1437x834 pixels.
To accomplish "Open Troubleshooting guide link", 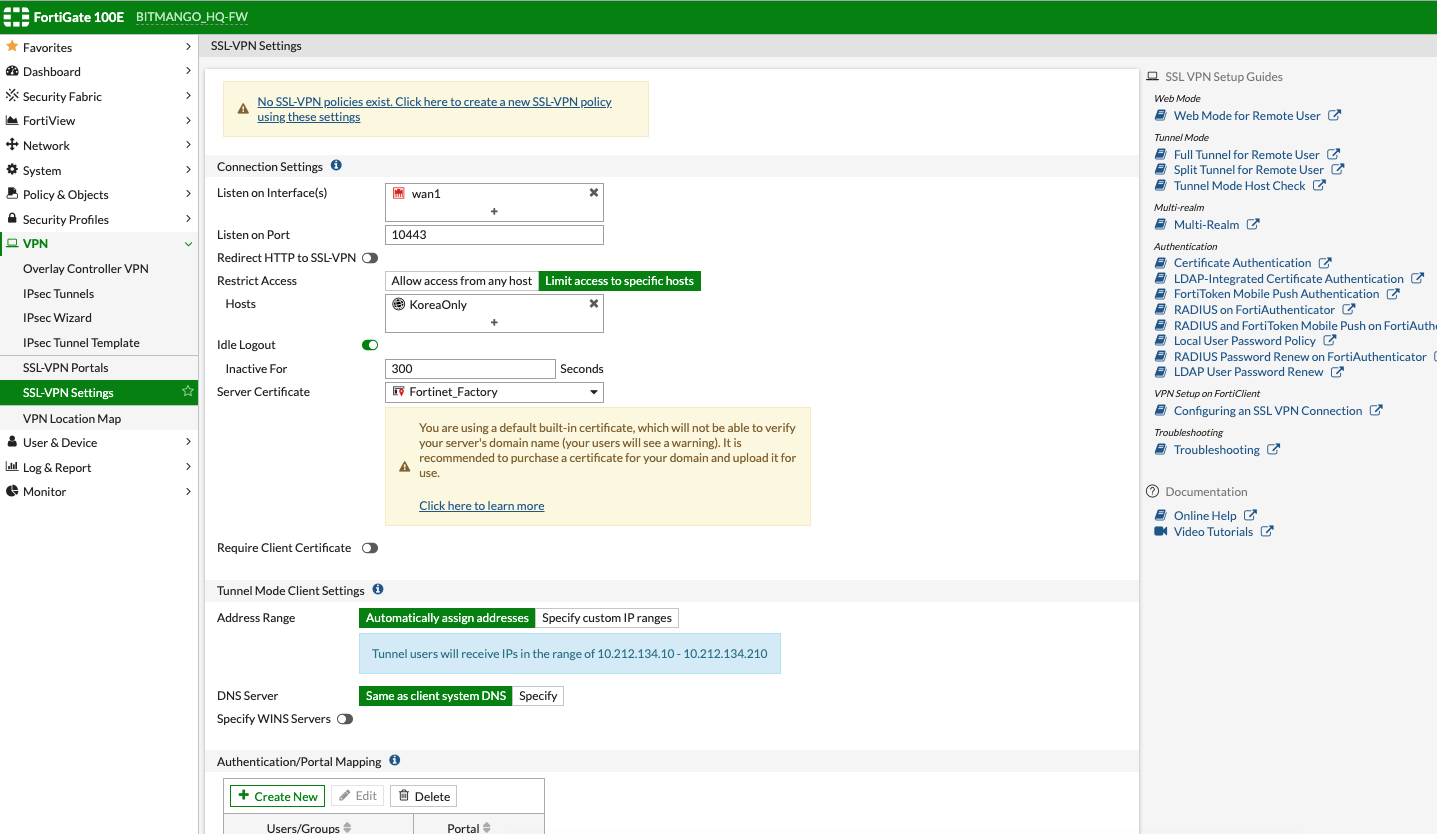I will (1216, 449).
